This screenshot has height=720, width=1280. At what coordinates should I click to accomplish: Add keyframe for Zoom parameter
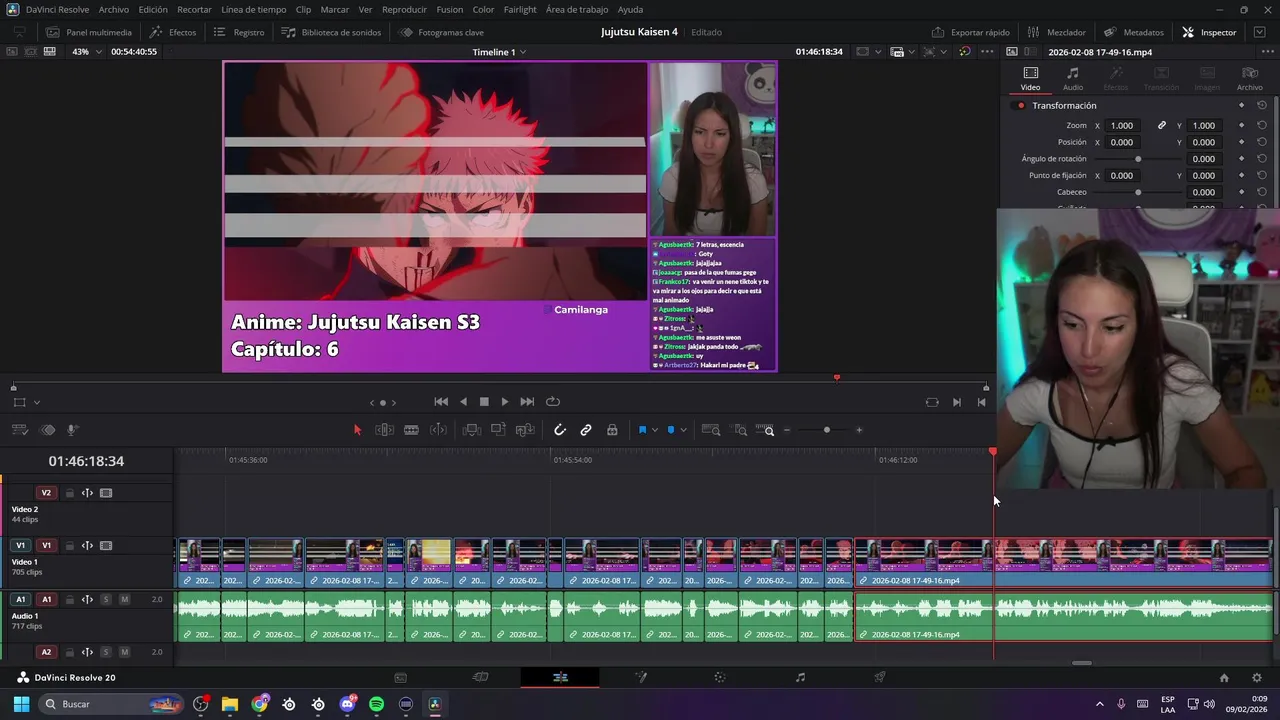click(x=1241, y=126)
